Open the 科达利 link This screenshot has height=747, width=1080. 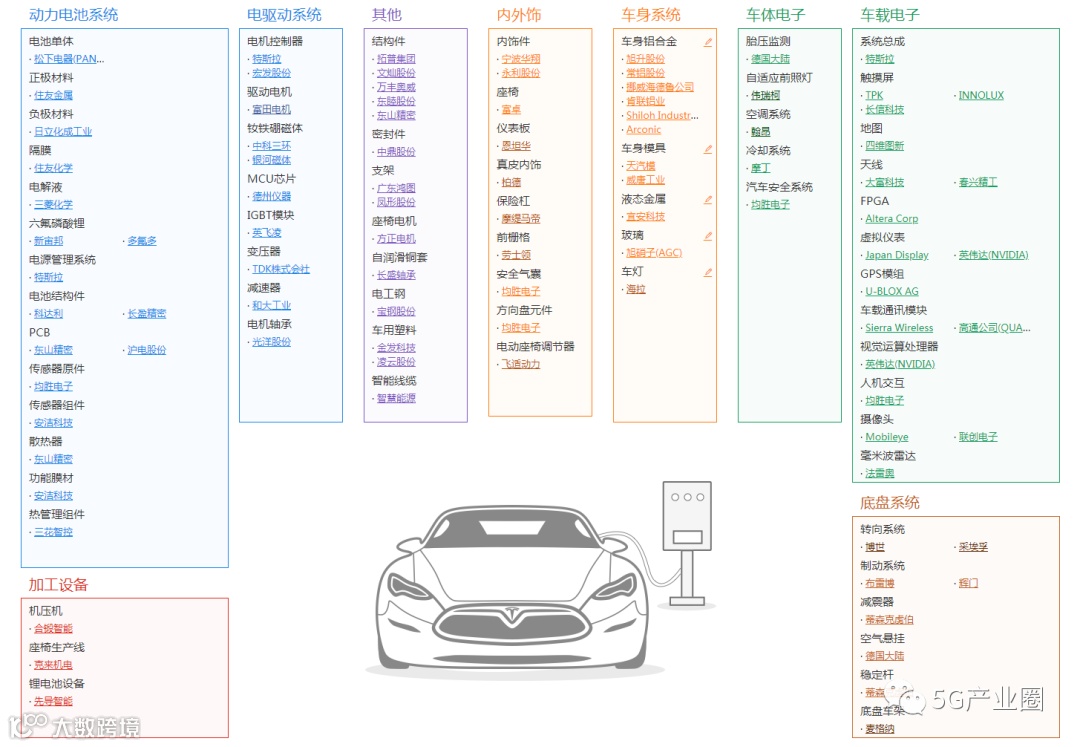point(48,314)
